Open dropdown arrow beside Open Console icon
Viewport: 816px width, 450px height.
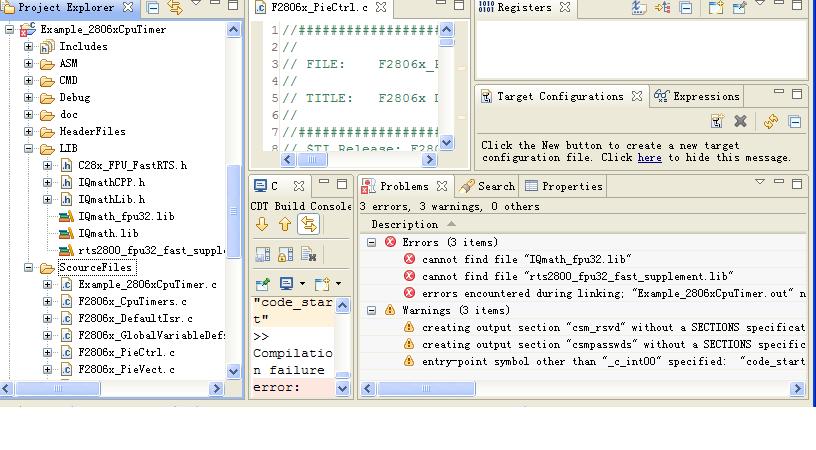click(338, 284)
